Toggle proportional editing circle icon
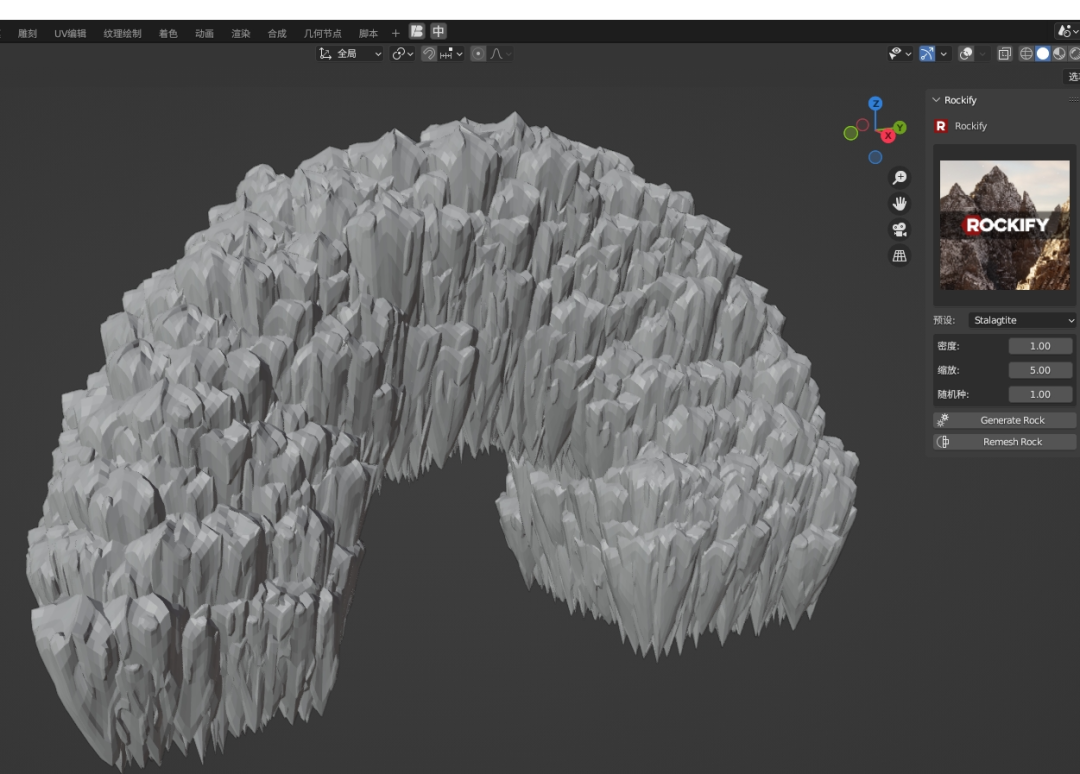This screenshot has width=1080, height=774. (x=478, y=54)
